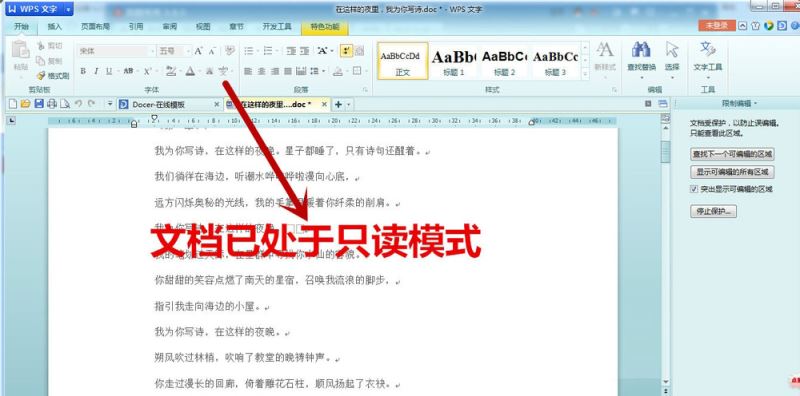Click the increase indent icon
Image resolution: width=800 pixels, height=396 pixels.
[305, 51]
